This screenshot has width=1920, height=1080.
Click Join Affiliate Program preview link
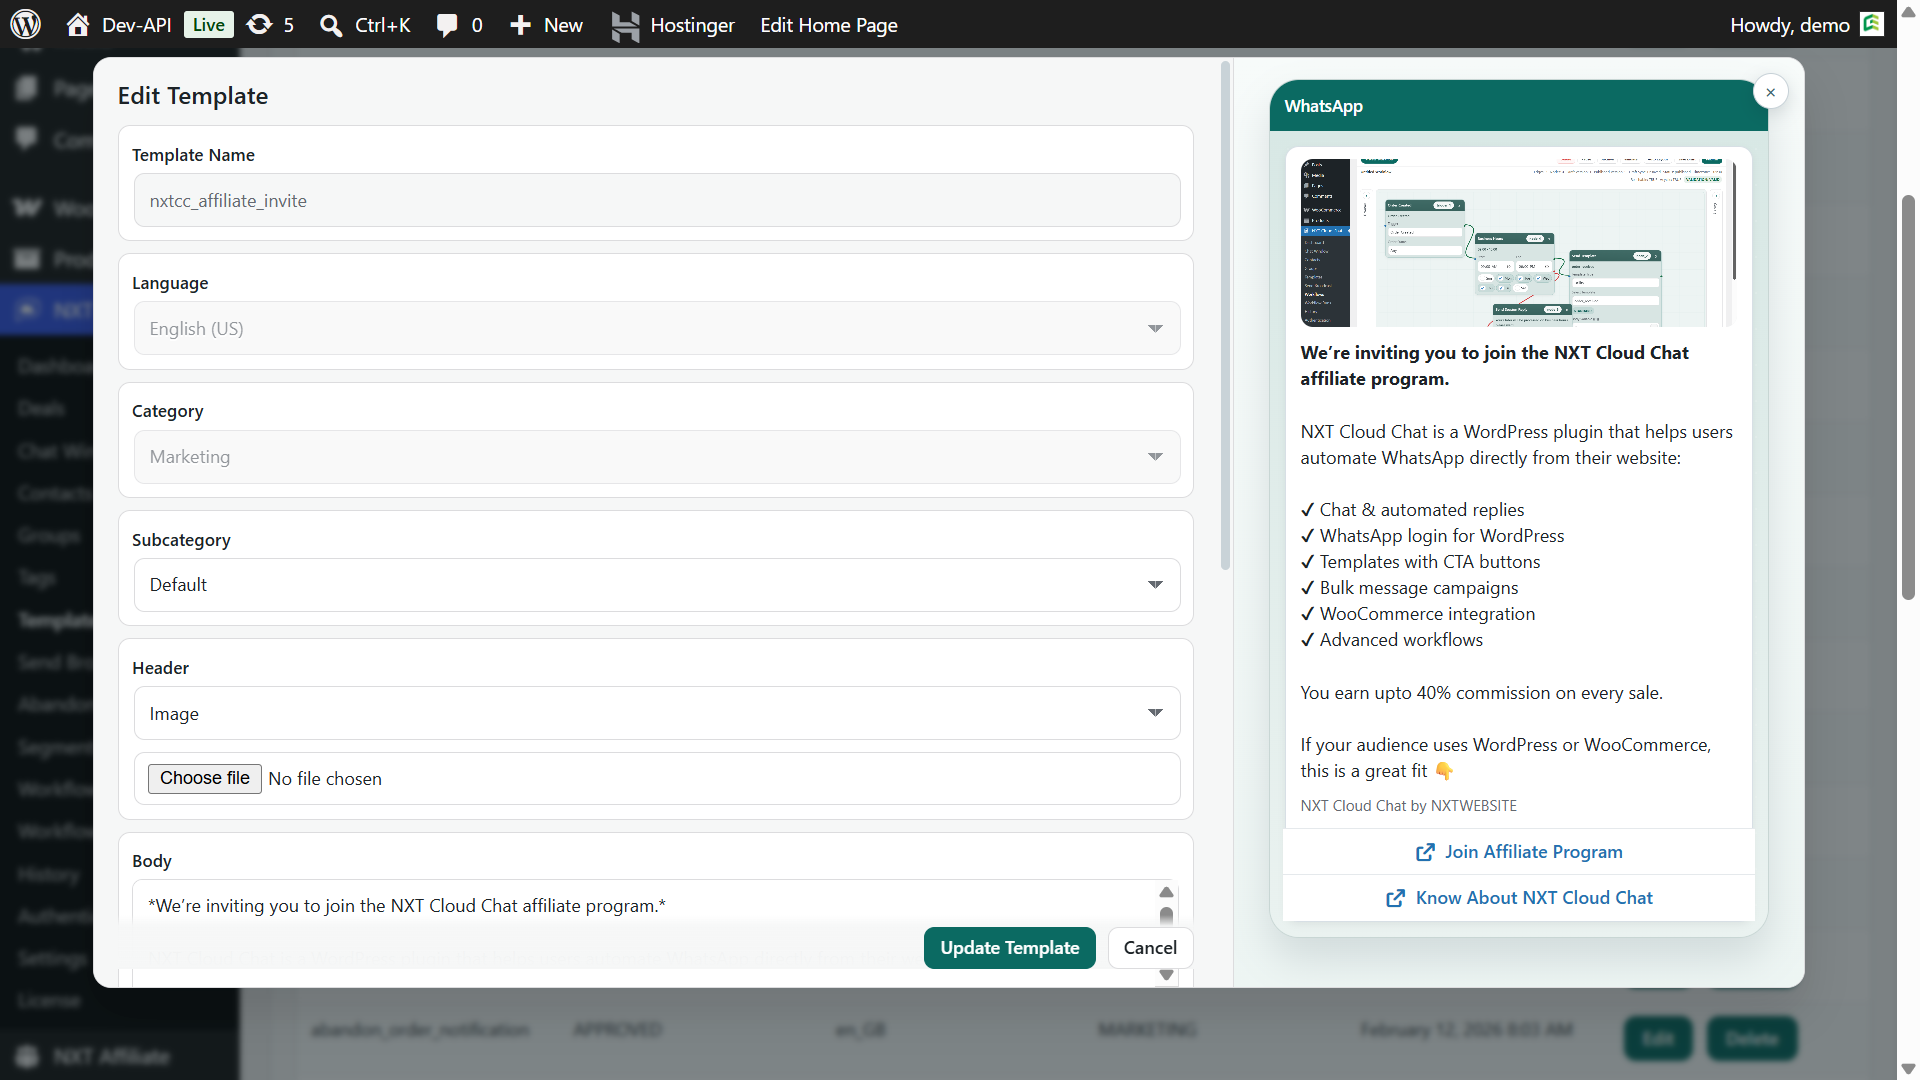(x=1519, y=852)
